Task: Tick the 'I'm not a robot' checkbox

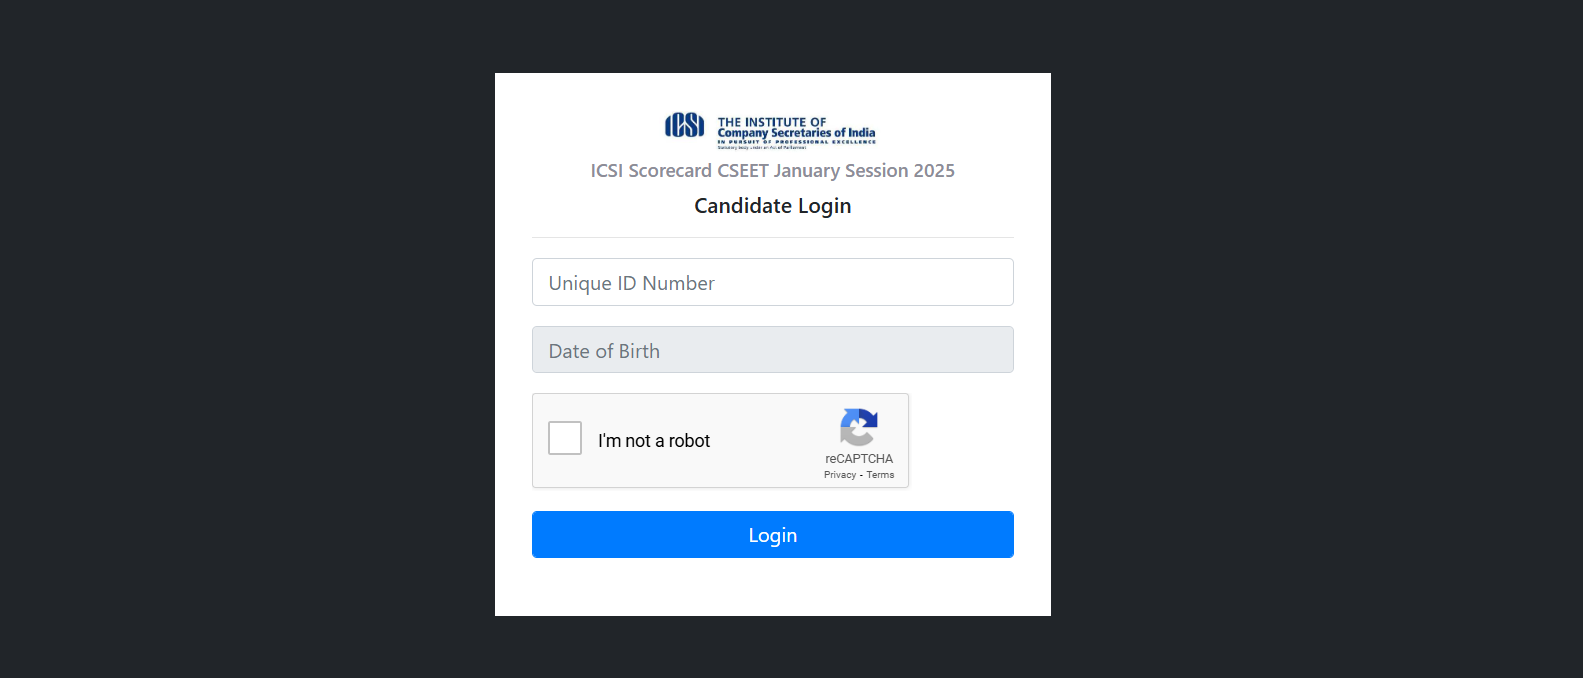Action: pos(565,438)
